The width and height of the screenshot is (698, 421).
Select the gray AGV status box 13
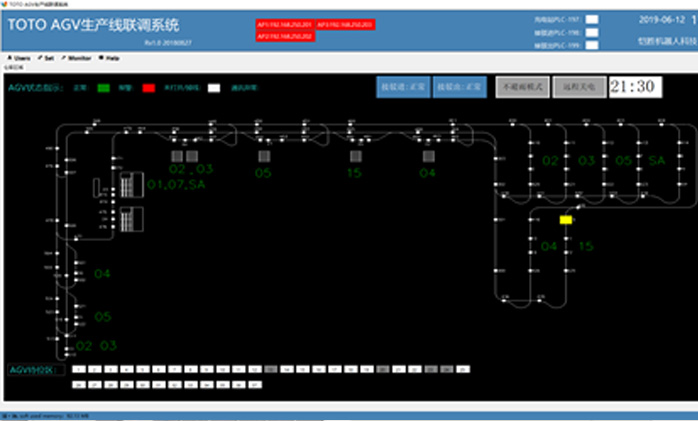[271, 369]
